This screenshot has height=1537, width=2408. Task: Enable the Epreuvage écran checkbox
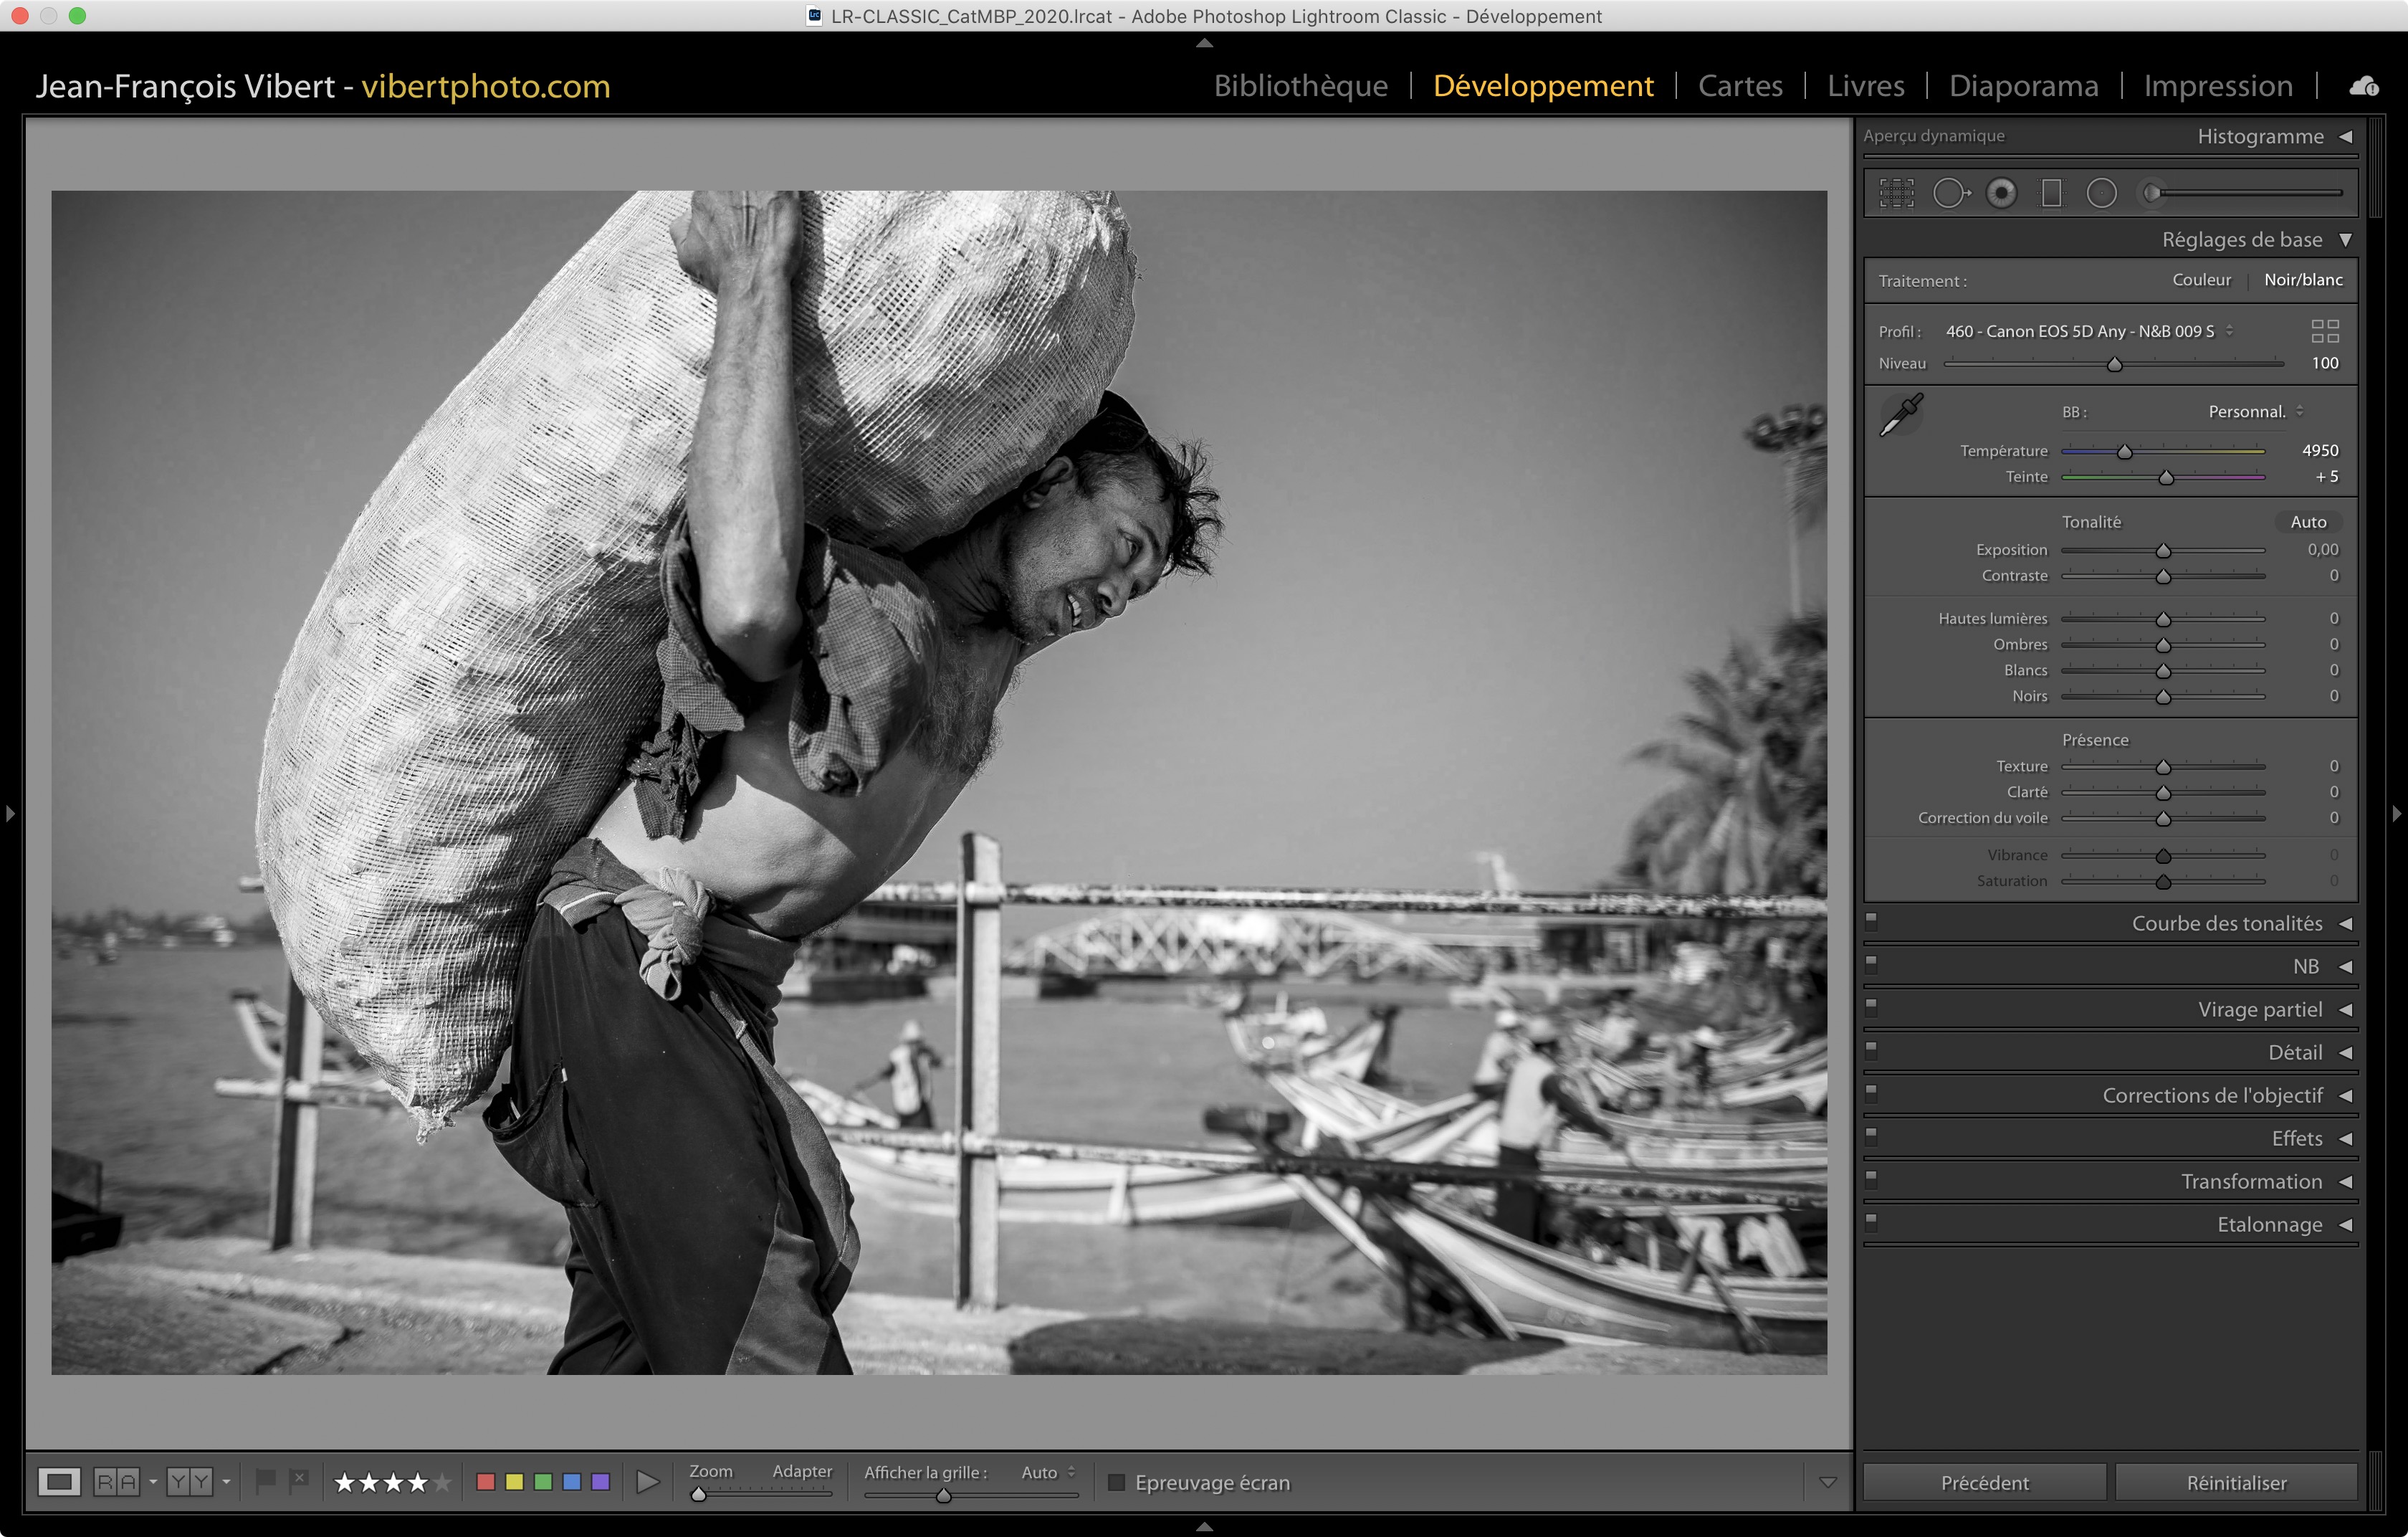point(1117,1482)
